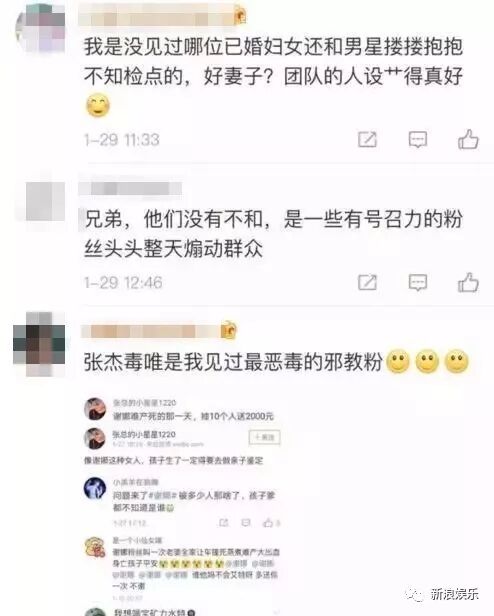Open the blurred orange username of third commenter
This screenshot has width=494, height=616.
click(x=151, y=331)
